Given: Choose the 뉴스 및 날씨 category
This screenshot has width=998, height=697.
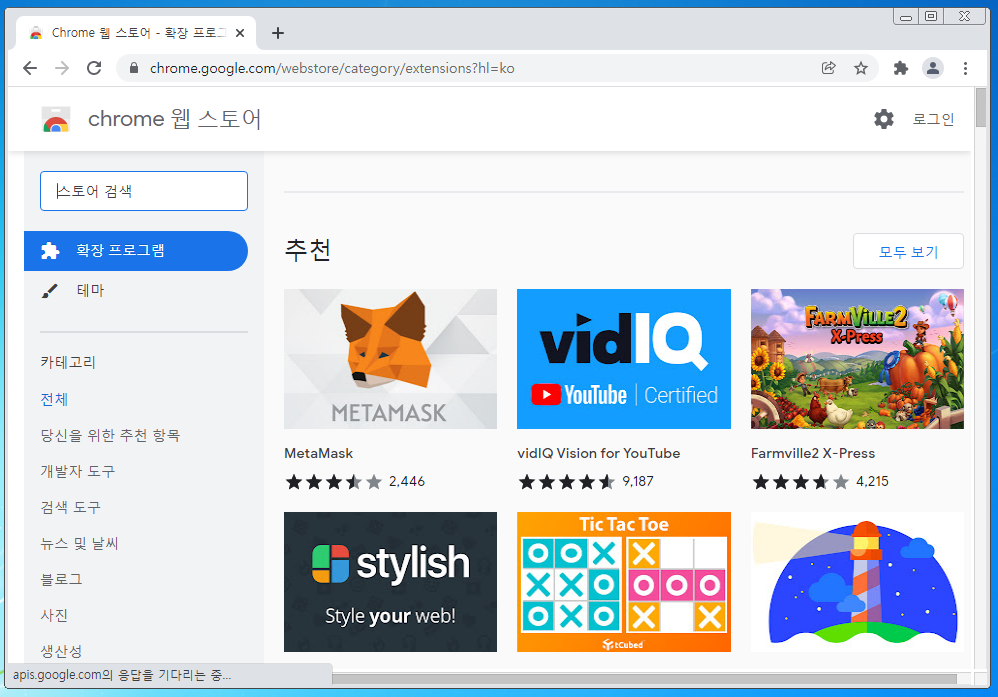Looking at the screenshot, I should click(80, 543).
